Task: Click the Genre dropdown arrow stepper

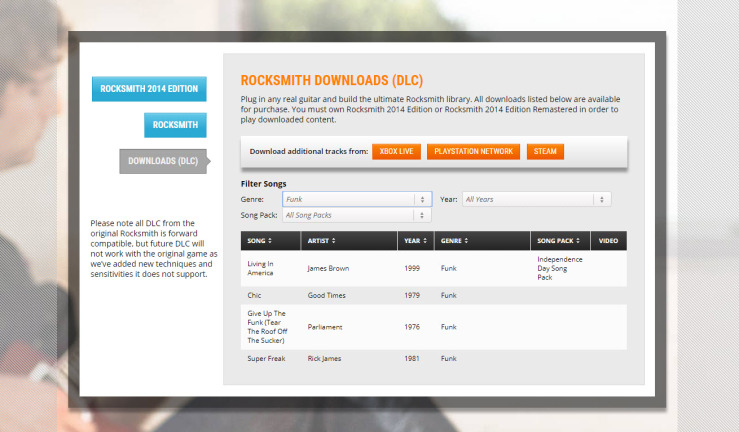Action: pos(422,199)
